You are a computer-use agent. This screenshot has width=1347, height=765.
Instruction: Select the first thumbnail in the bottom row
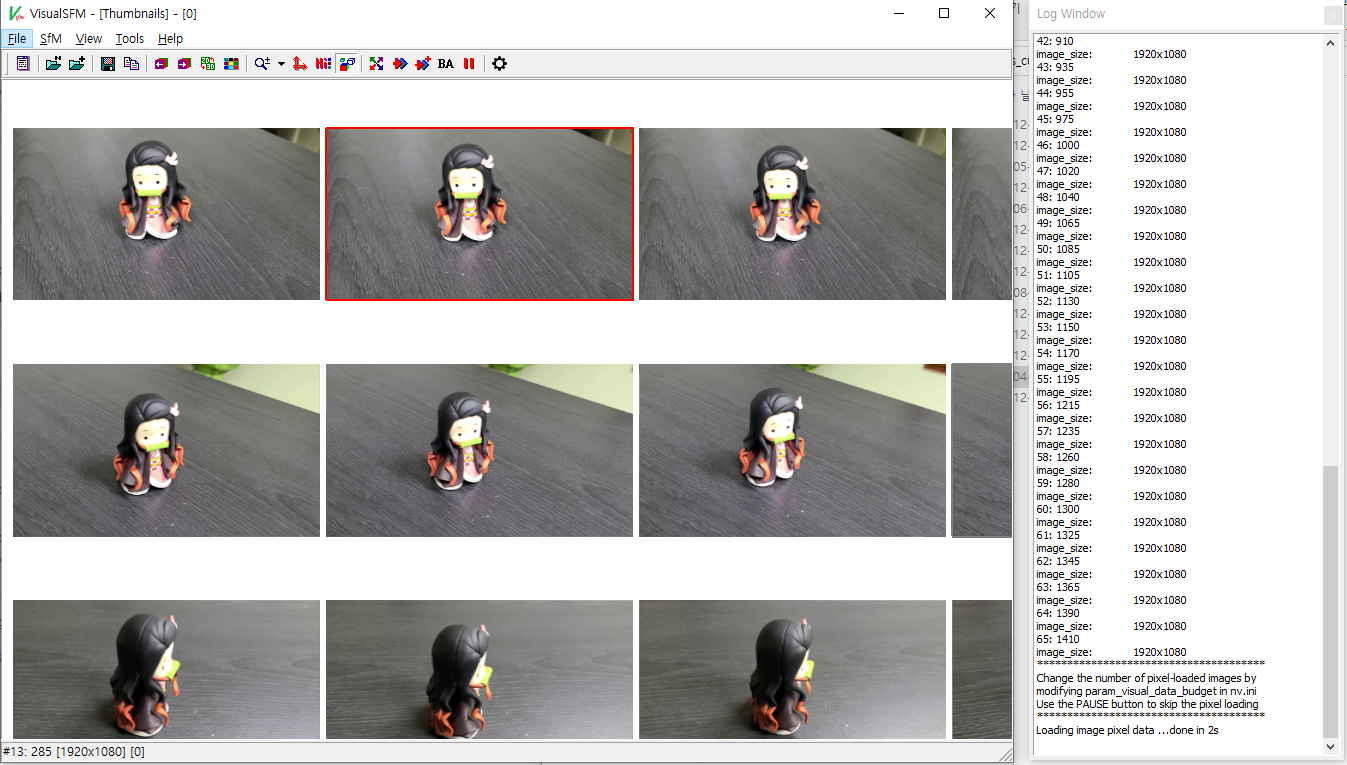pos(166,669)
